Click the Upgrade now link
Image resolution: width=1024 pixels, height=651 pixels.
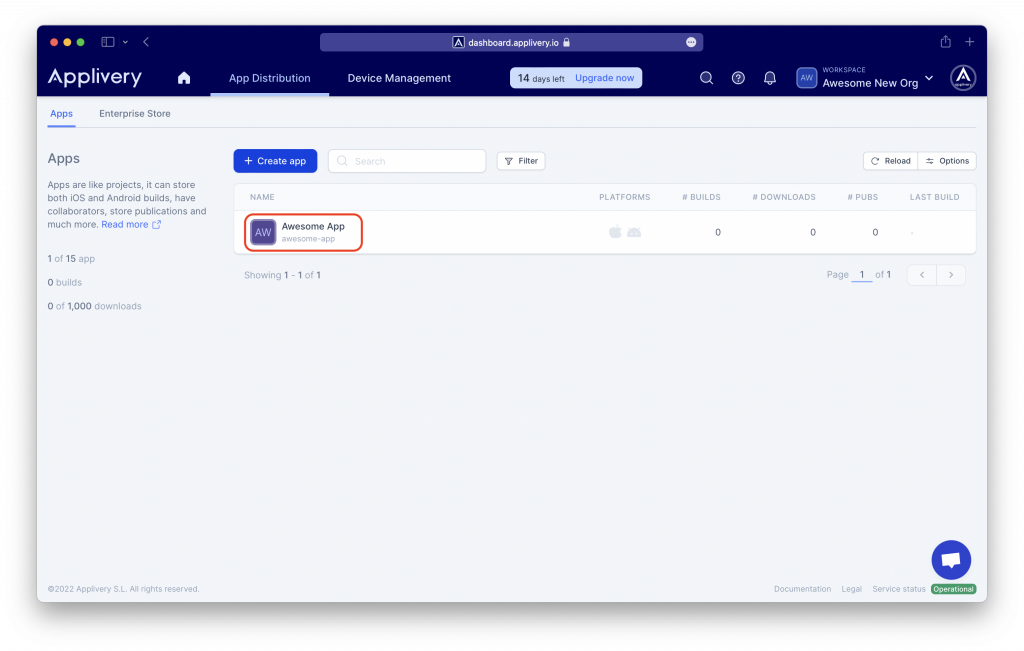click(x=604, y=78)
